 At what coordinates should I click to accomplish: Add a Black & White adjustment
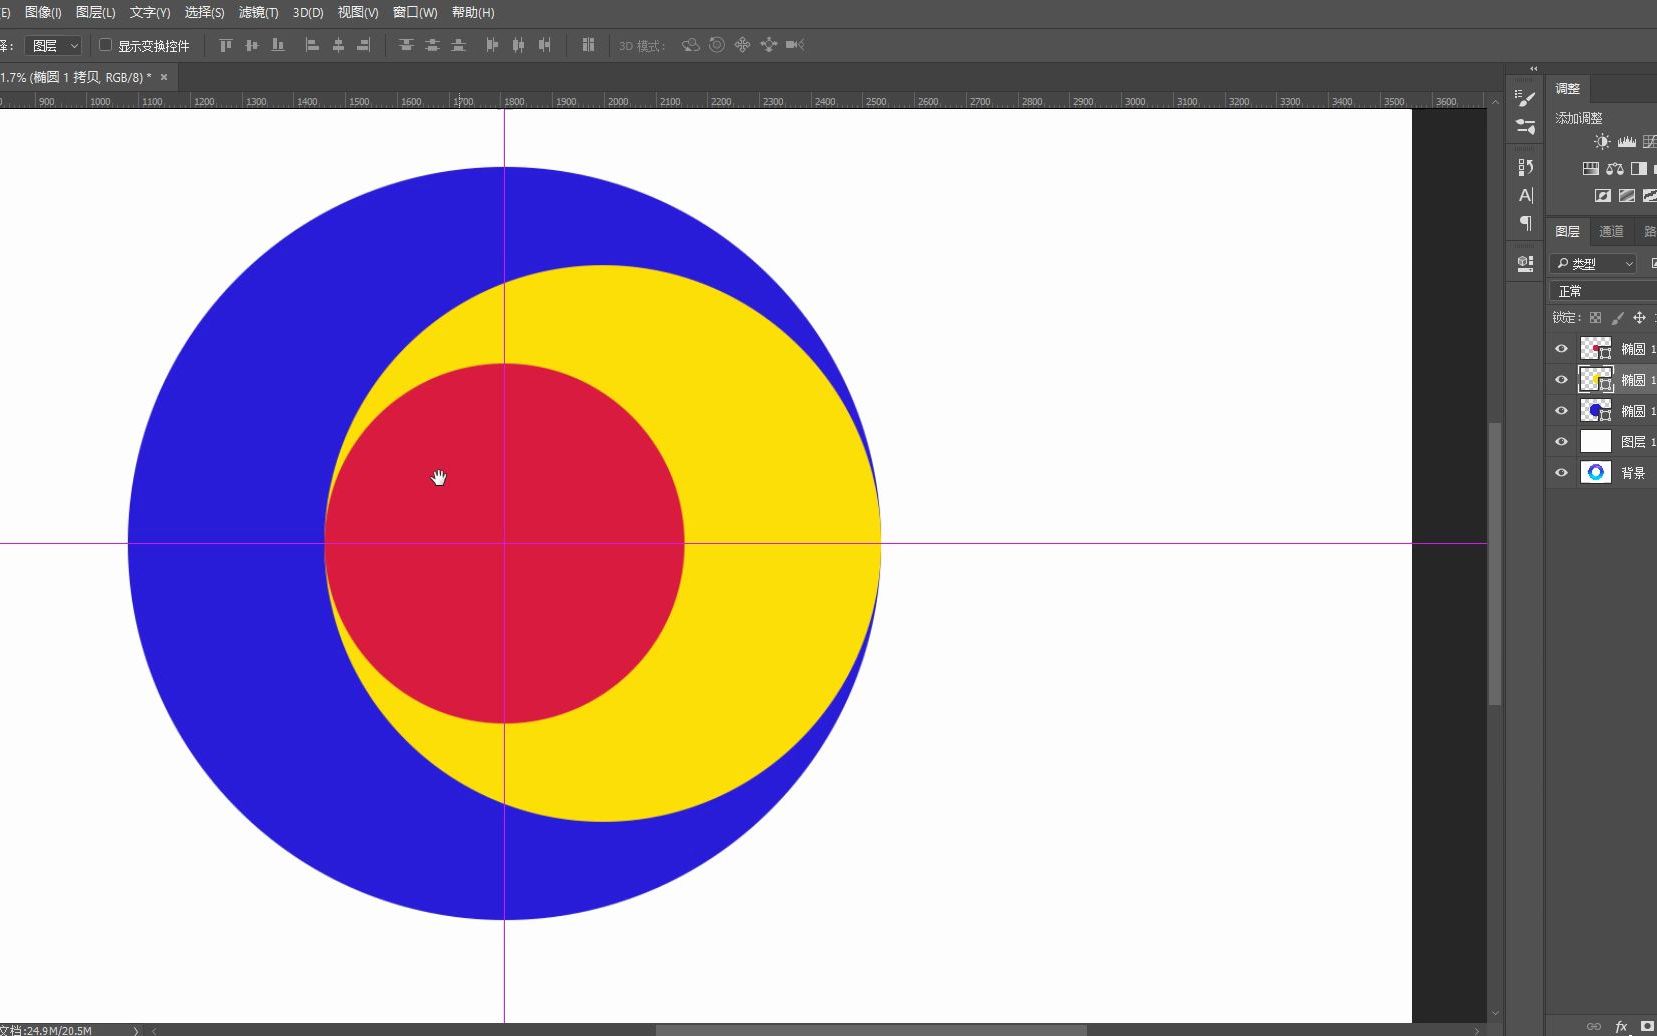pyautogui.click(x=1638, y=169)
